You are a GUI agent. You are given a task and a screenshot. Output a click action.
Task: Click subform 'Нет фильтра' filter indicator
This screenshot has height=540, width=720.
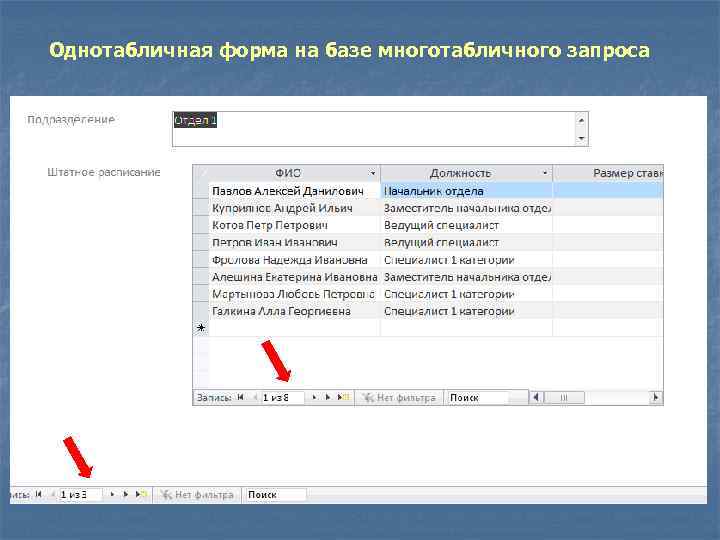tap(399, 398)
